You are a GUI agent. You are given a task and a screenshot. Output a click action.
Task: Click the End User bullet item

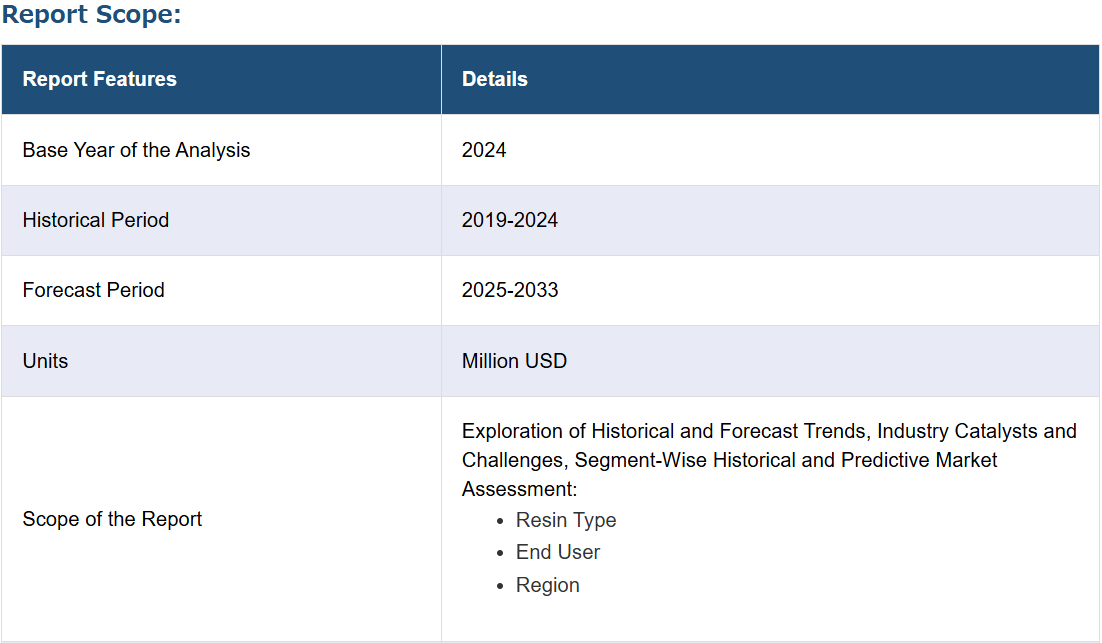pos(558,552)
